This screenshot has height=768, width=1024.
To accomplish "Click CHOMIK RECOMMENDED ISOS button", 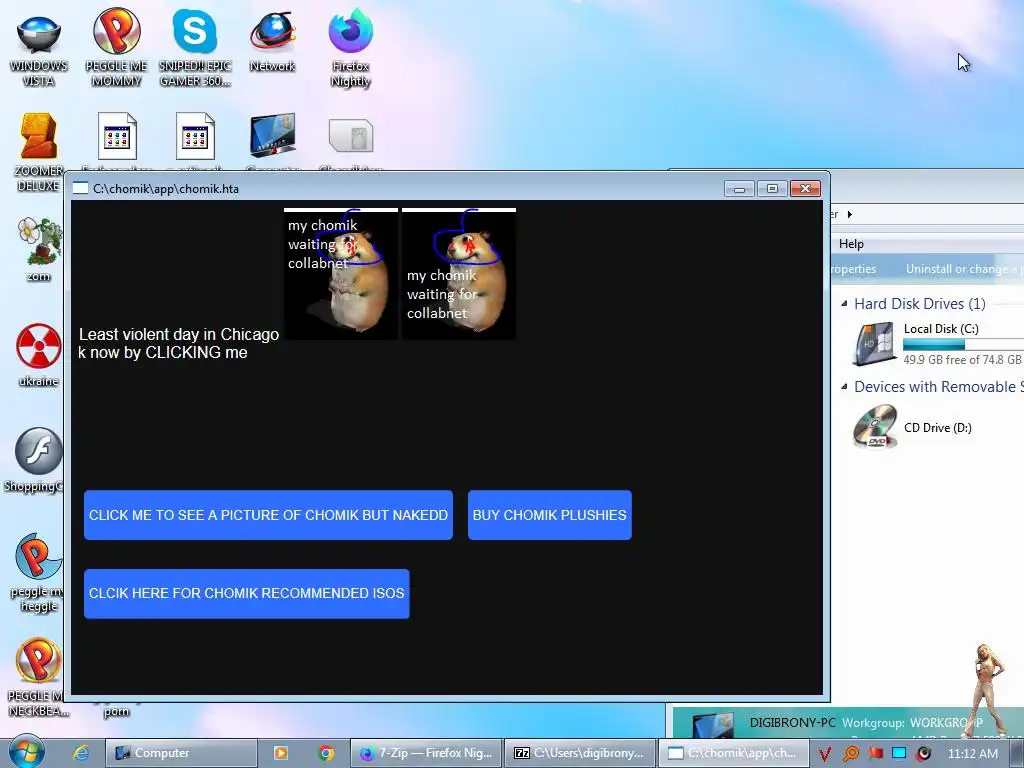I will click(x=247, y=594).
